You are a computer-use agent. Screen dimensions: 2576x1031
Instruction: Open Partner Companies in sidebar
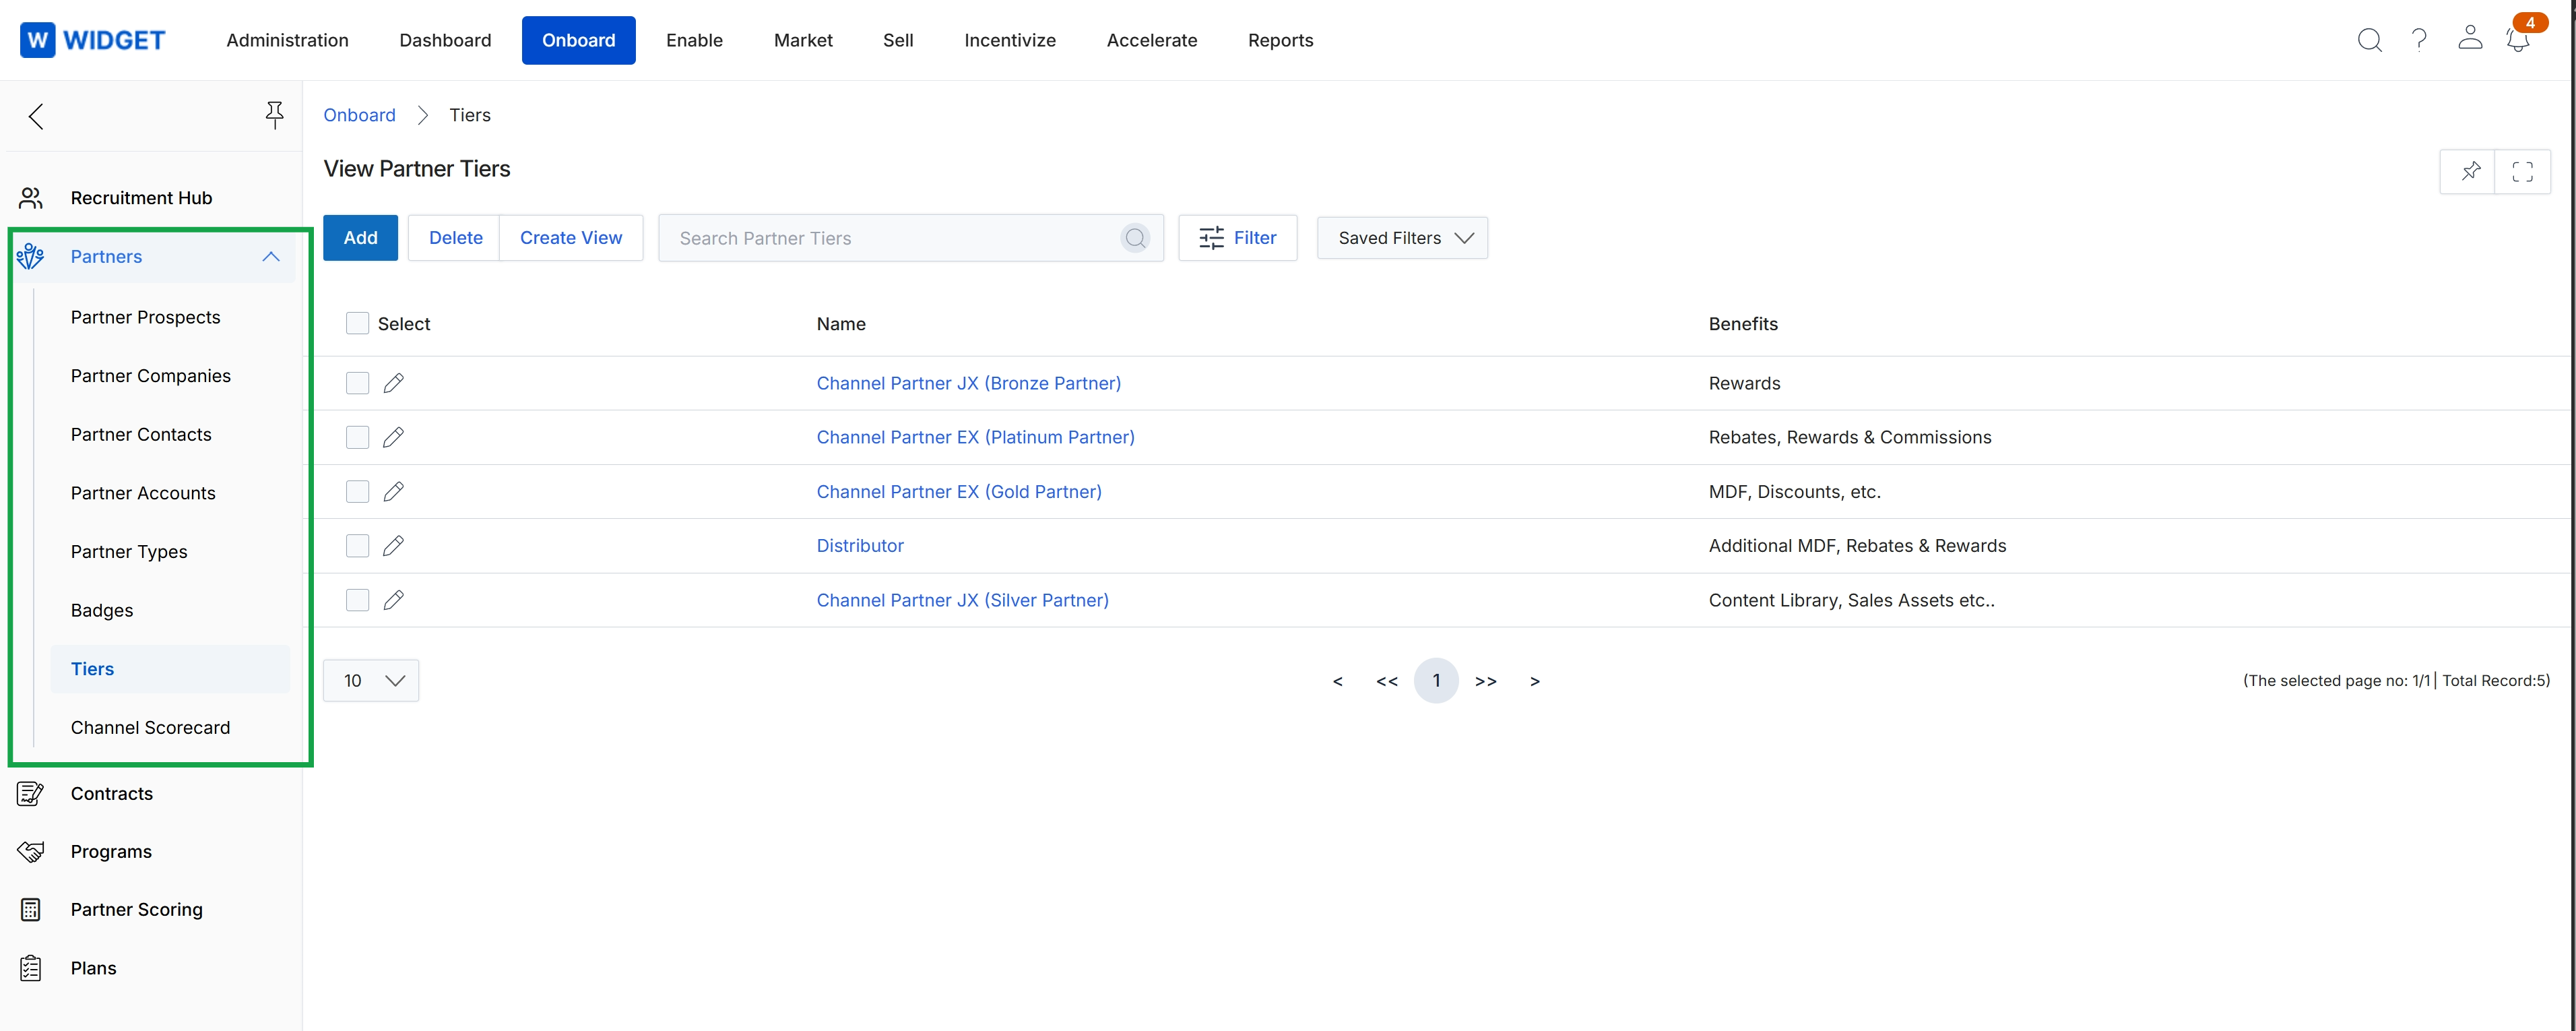150,376
